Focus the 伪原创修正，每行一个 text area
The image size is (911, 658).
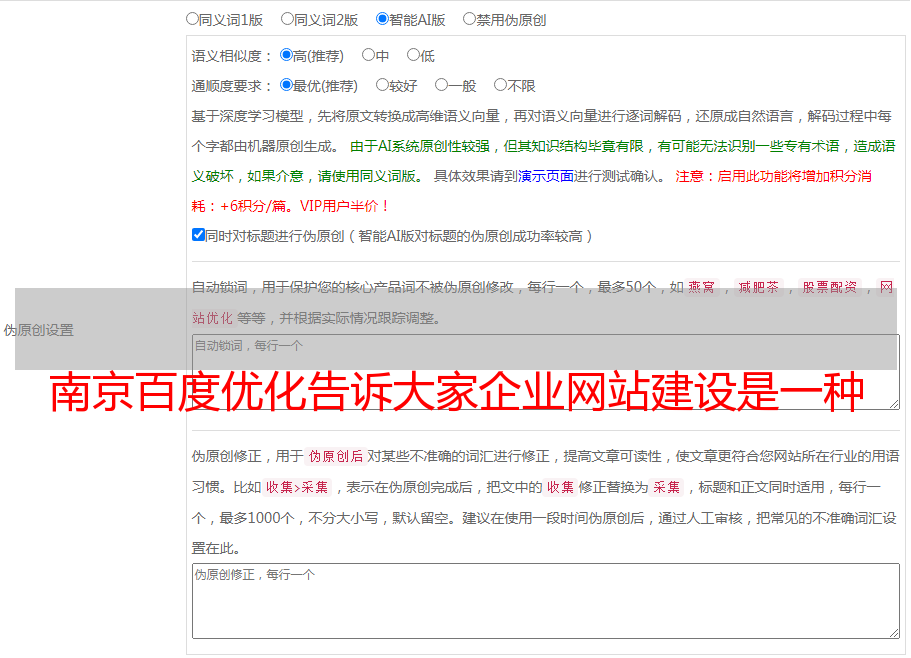tap(546, 601)
